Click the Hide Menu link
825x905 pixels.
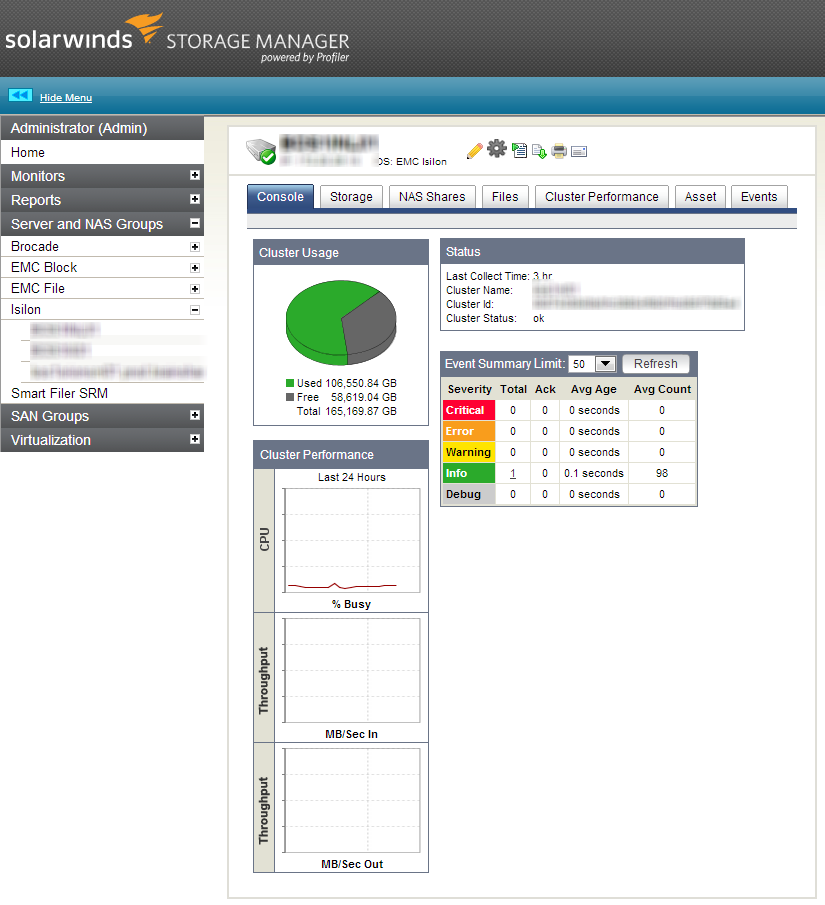pos(66,98)
